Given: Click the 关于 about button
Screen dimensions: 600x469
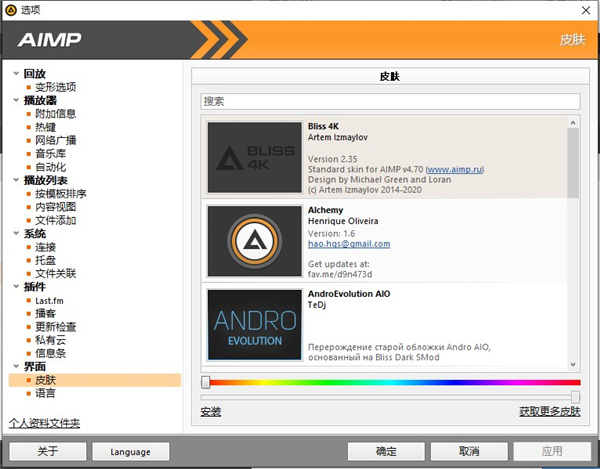Looking at the screenshot, I should click(48, 451).
